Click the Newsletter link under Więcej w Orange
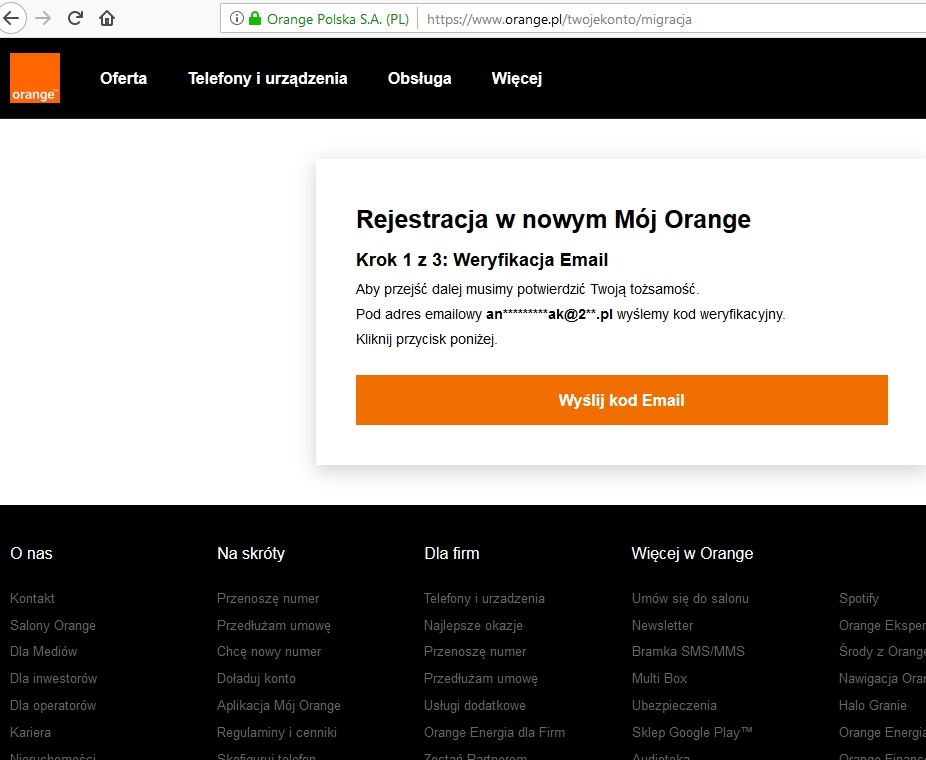The image size is (926, 760). click(x=662, y=625)
